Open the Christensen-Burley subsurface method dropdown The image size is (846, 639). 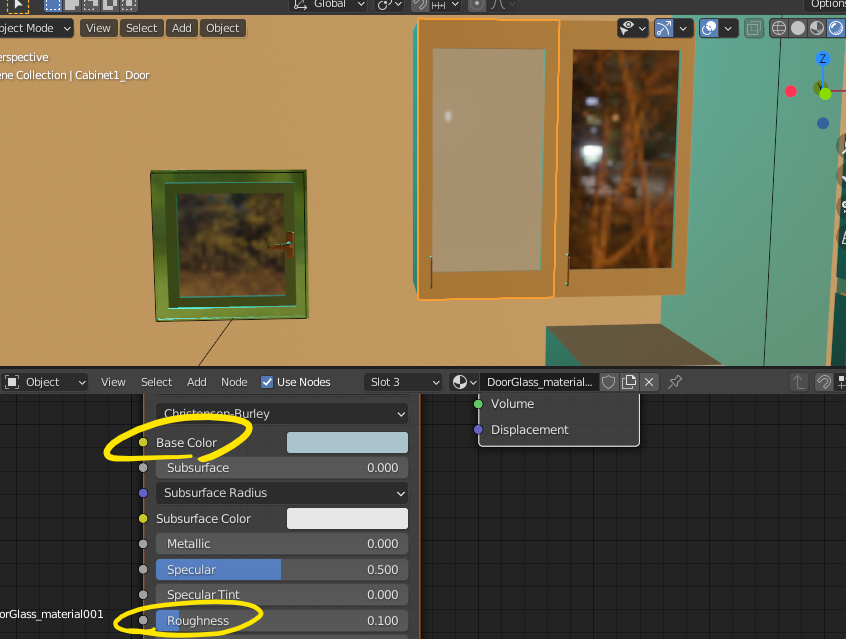click(x=282, y=414)
